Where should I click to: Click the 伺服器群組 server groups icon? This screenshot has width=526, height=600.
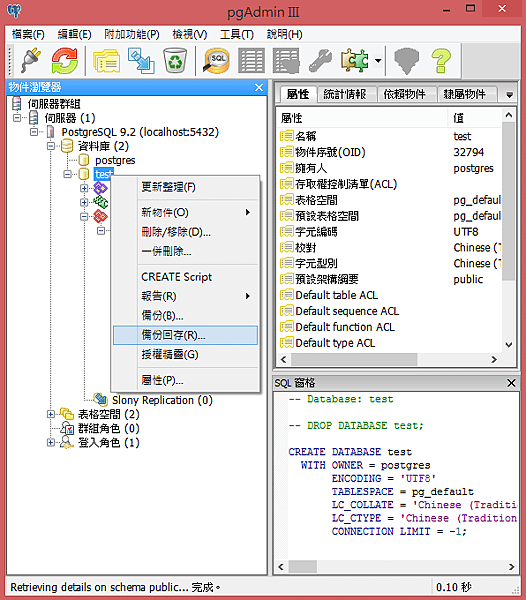pyautogui.click(x=17, y=104)
